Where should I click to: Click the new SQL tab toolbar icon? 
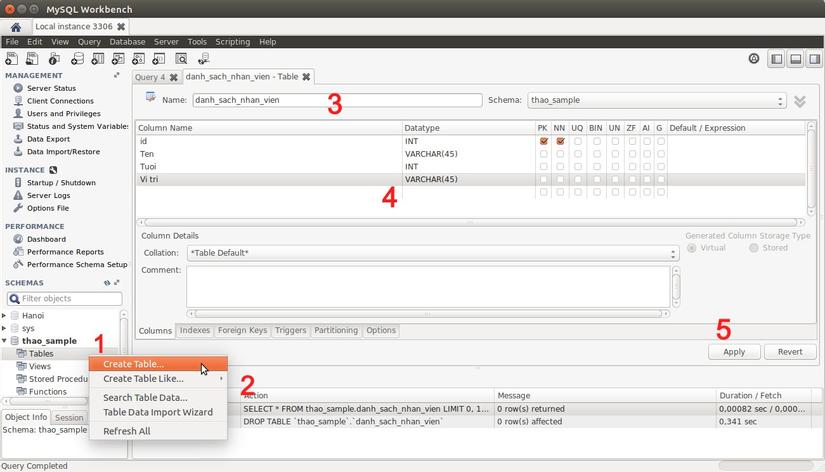(x=11, y=58)
